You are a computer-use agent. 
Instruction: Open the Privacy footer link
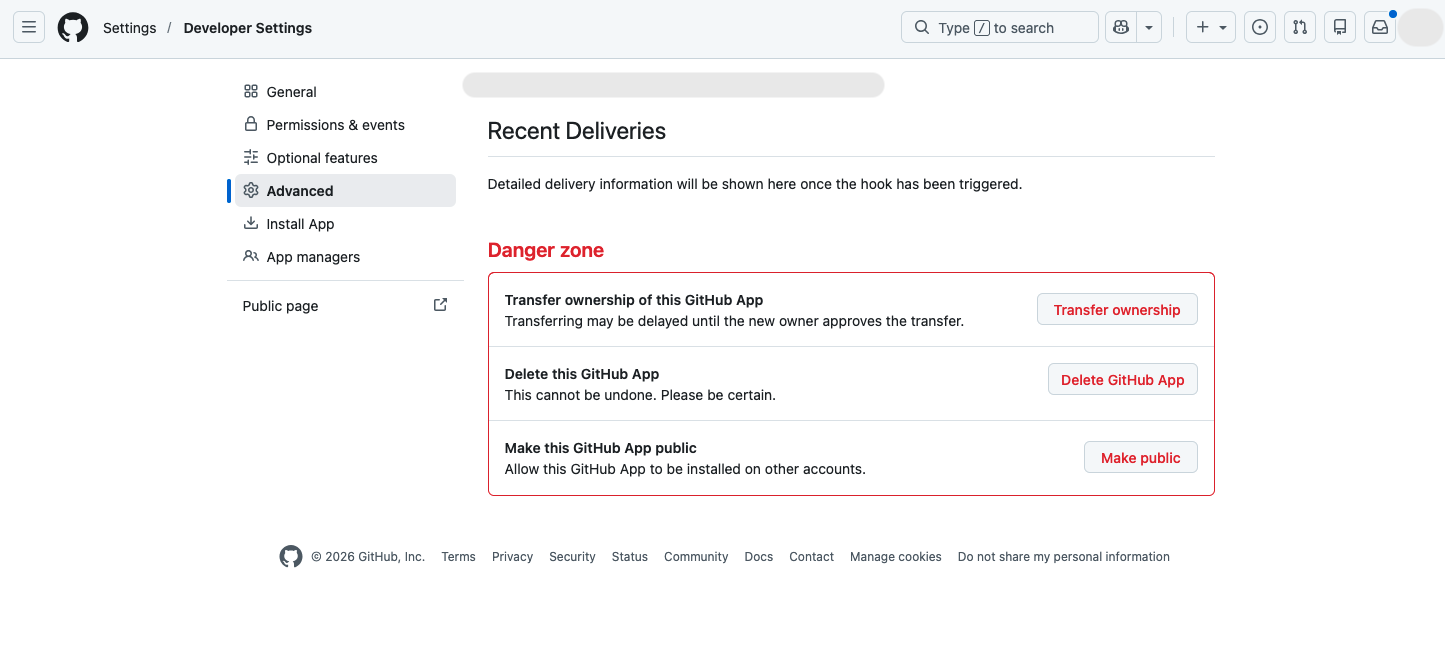tap(512, 557)
